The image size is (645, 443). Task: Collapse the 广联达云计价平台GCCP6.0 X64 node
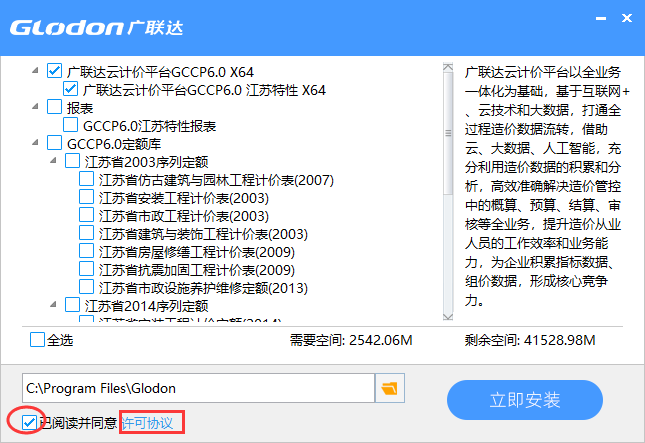(35, 71)
